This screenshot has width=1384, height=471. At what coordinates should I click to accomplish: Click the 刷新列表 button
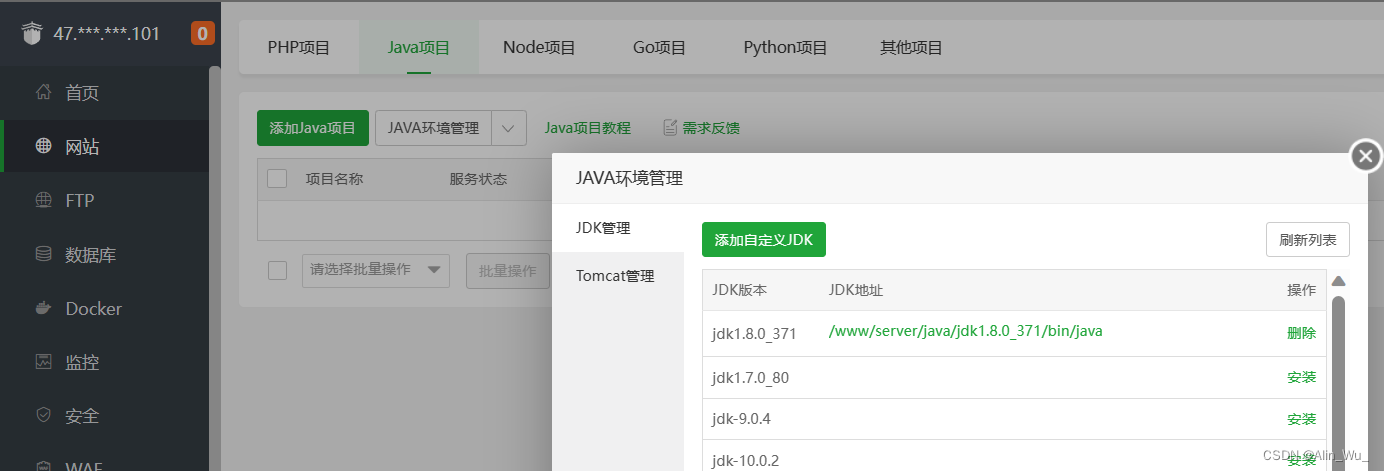(1308, 240)
